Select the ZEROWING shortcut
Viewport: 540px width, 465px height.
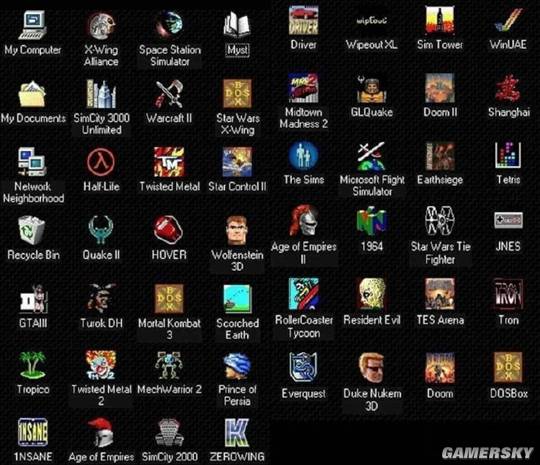[237, 433]
